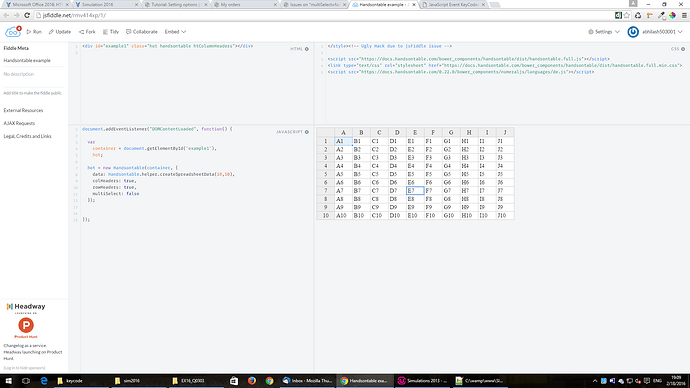This screenshot has width=690, height=388.
Task: Expand the Embed dropdown
Action: coord(175,32)
